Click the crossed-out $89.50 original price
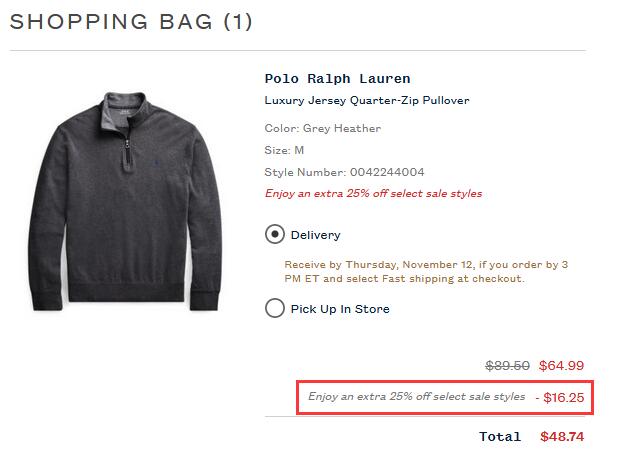 coord(507,366)
